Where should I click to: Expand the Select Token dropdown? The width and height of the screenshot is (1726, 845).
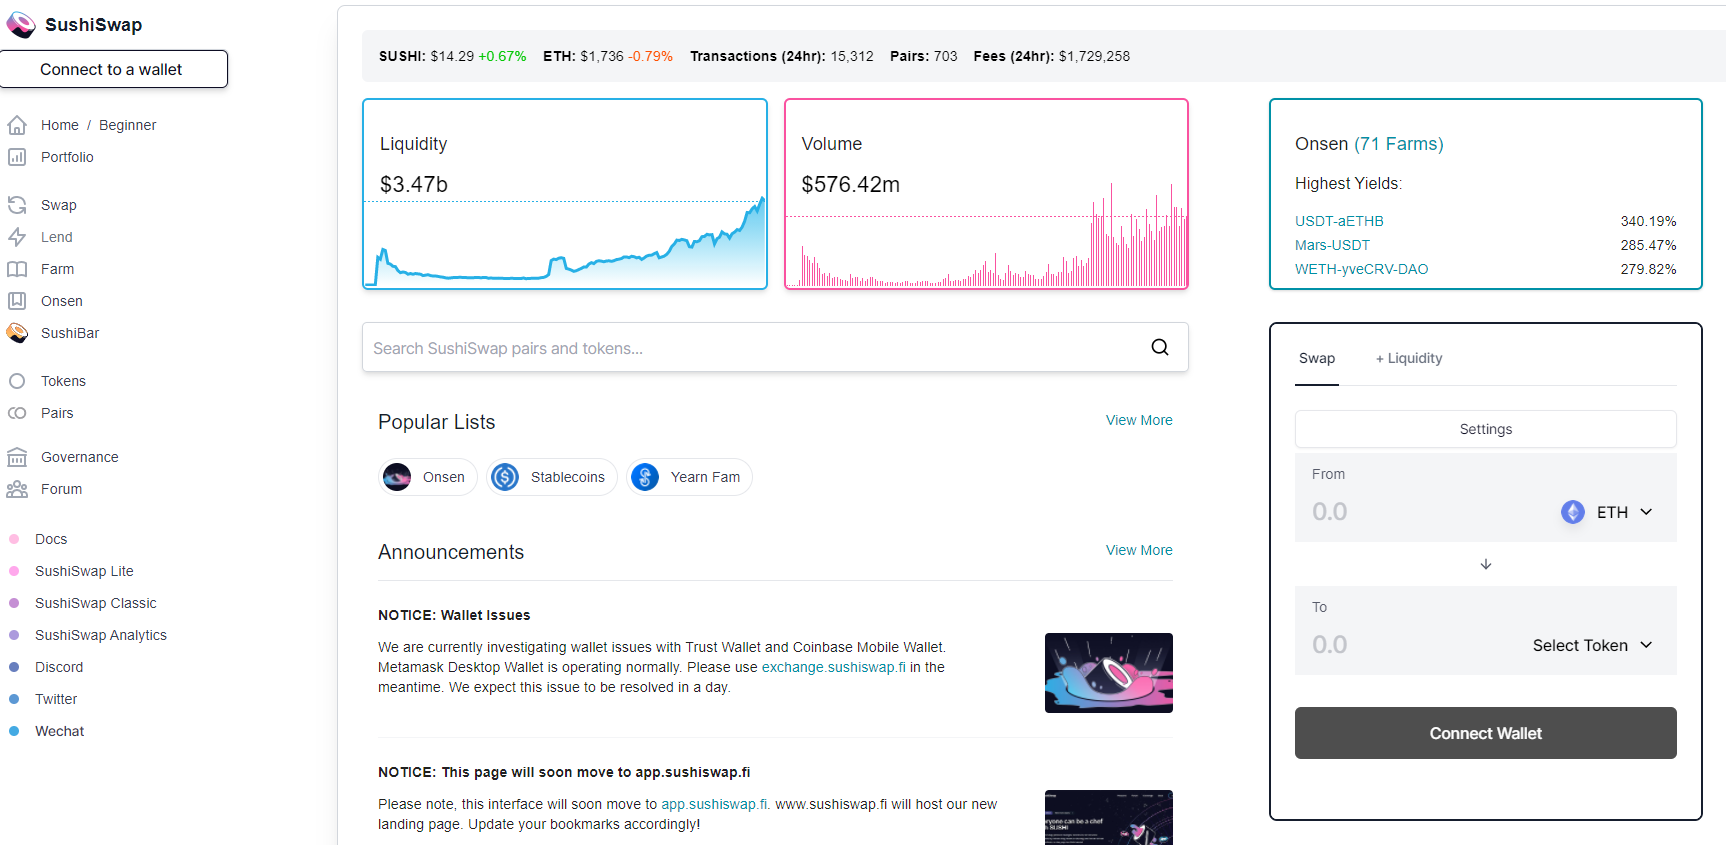1592,645
